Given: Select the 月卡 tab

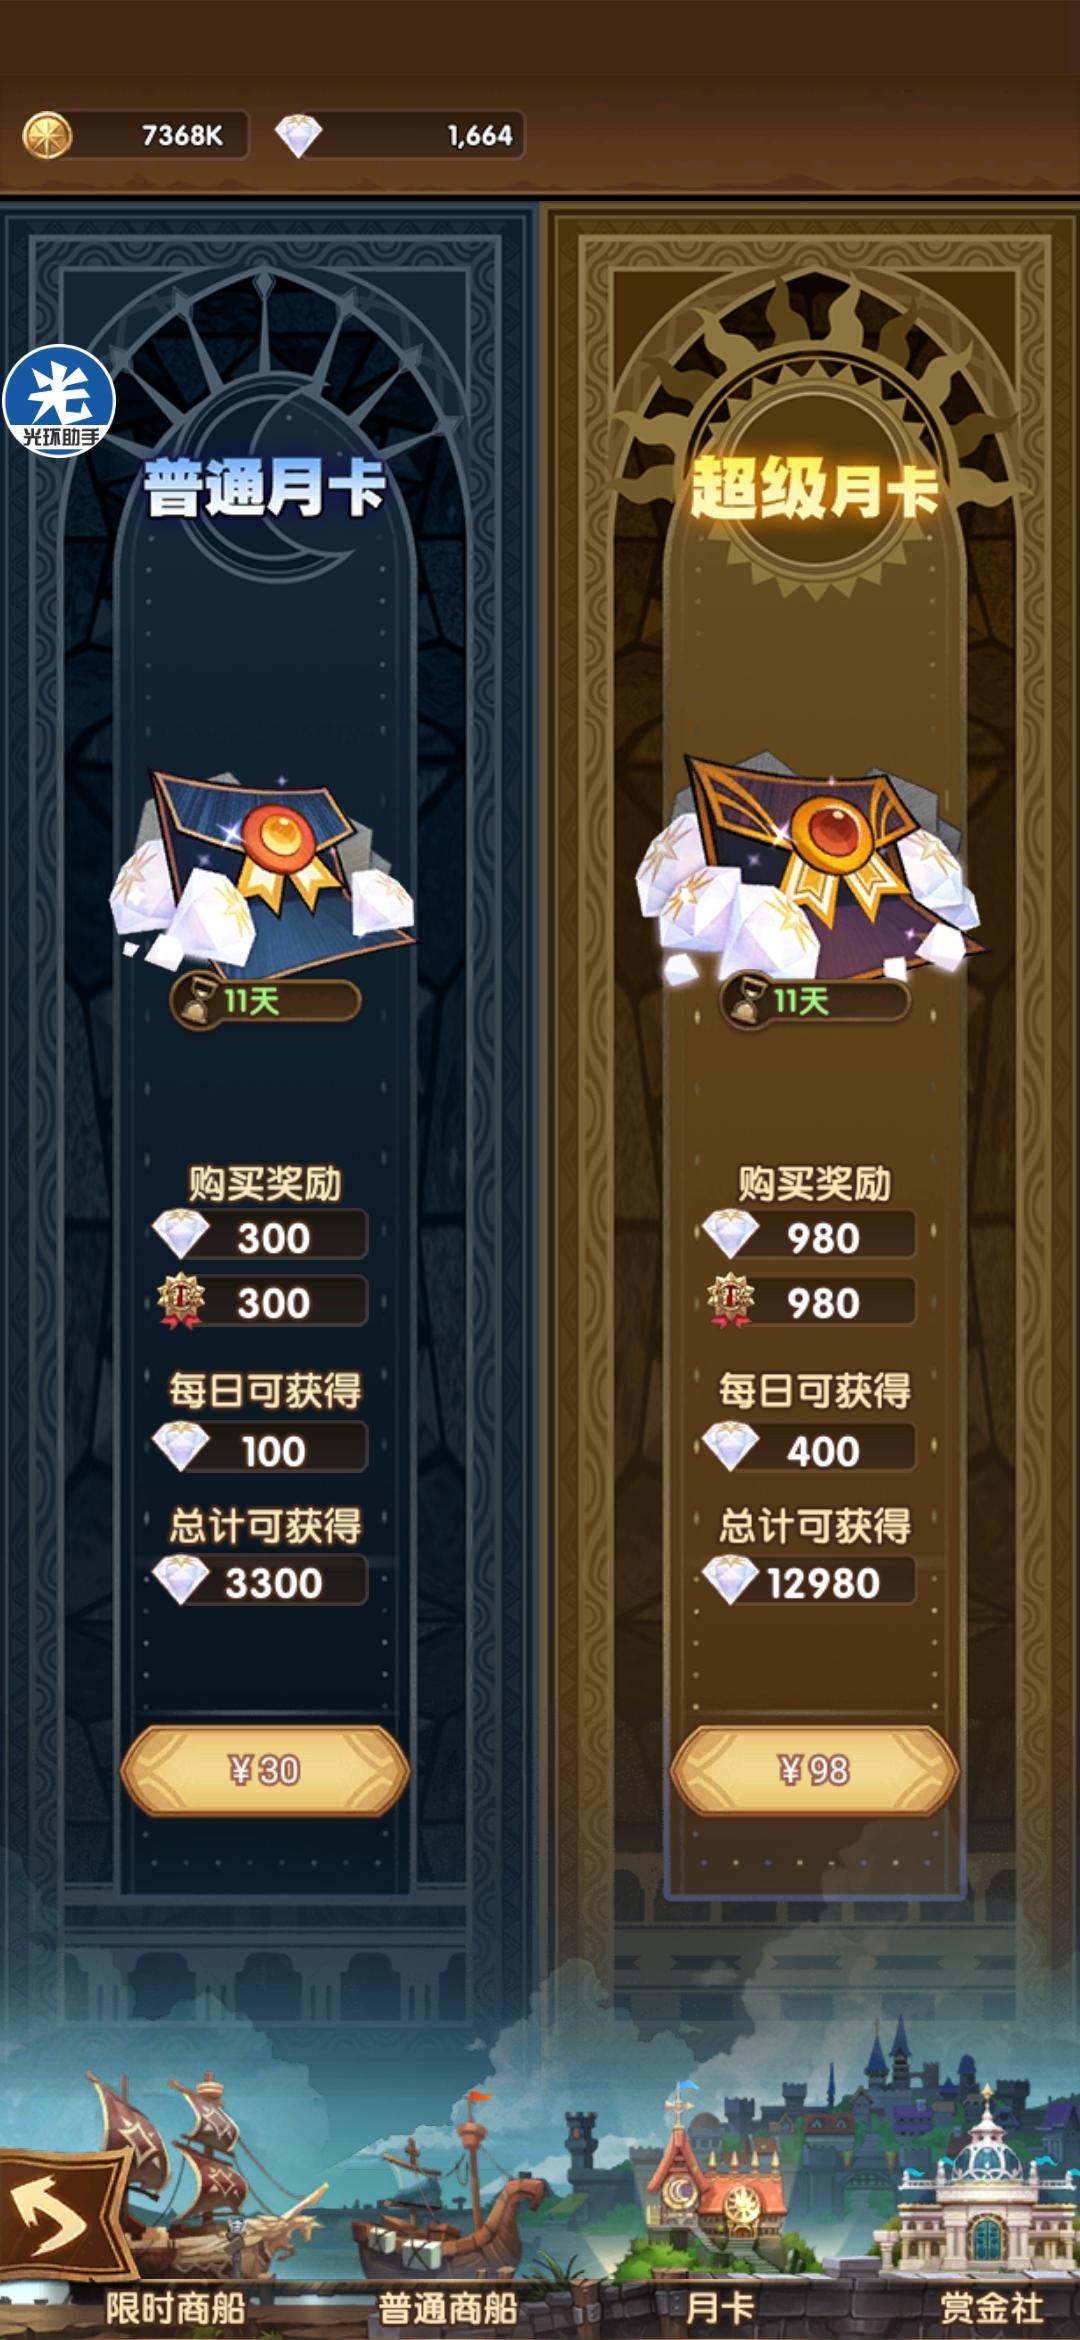Looking at the screenshot, I should coord(720,2308).
